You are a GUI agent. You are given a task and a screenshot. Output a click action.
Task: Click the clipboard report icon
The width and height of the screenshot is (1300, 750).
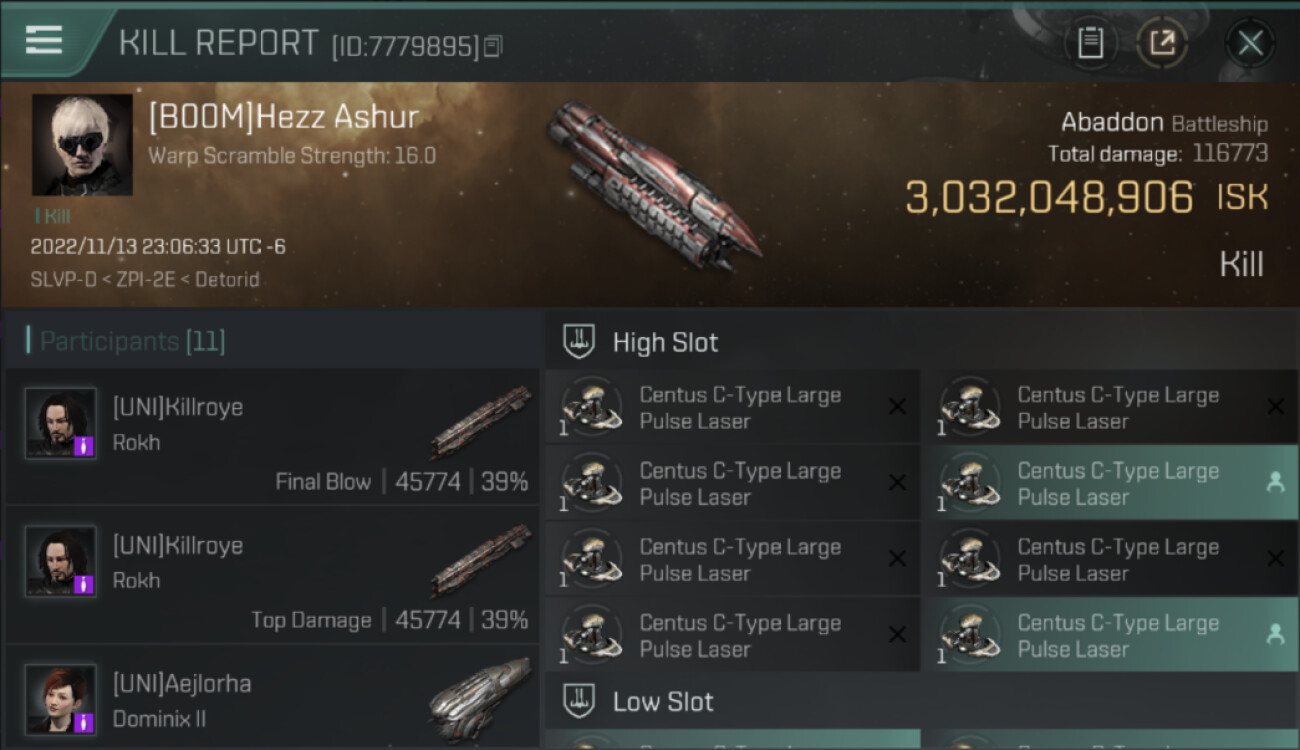[1090, 43]
